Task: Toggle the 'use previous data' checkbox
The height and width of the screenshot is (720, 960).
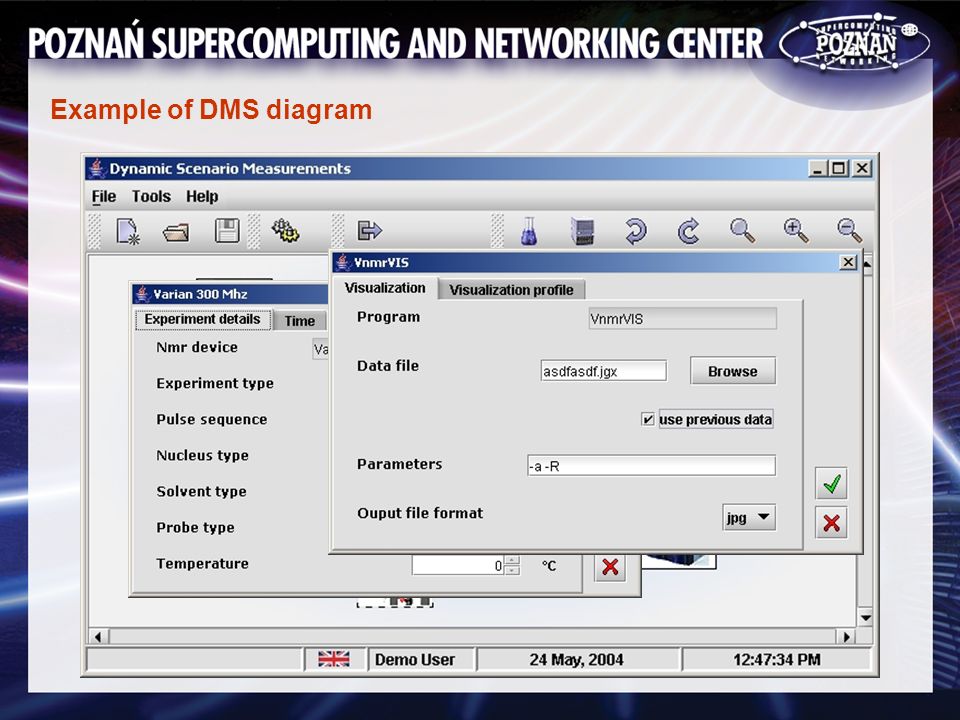Action: (x=647, y=419)
